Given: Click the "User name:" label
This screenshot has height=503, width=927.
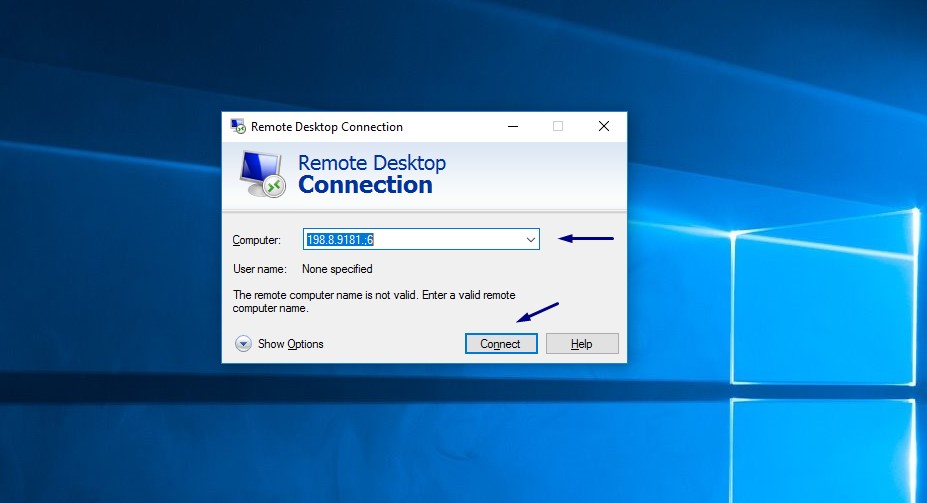Looking at the screenshot, I should click(x=260, y=269).
